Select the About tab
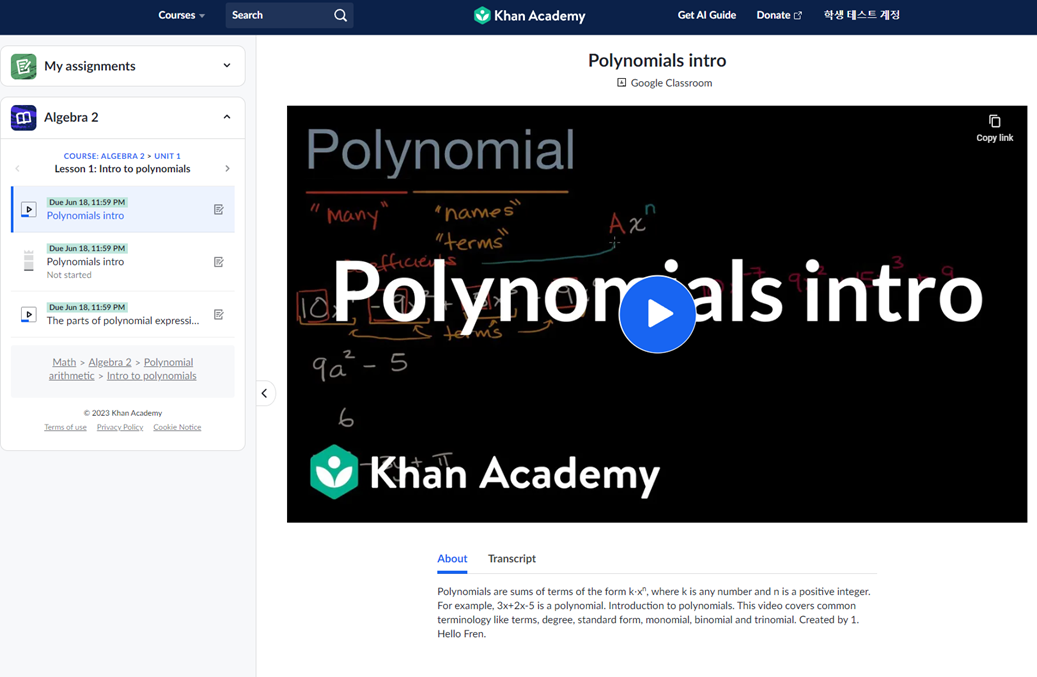 point(452,559)
